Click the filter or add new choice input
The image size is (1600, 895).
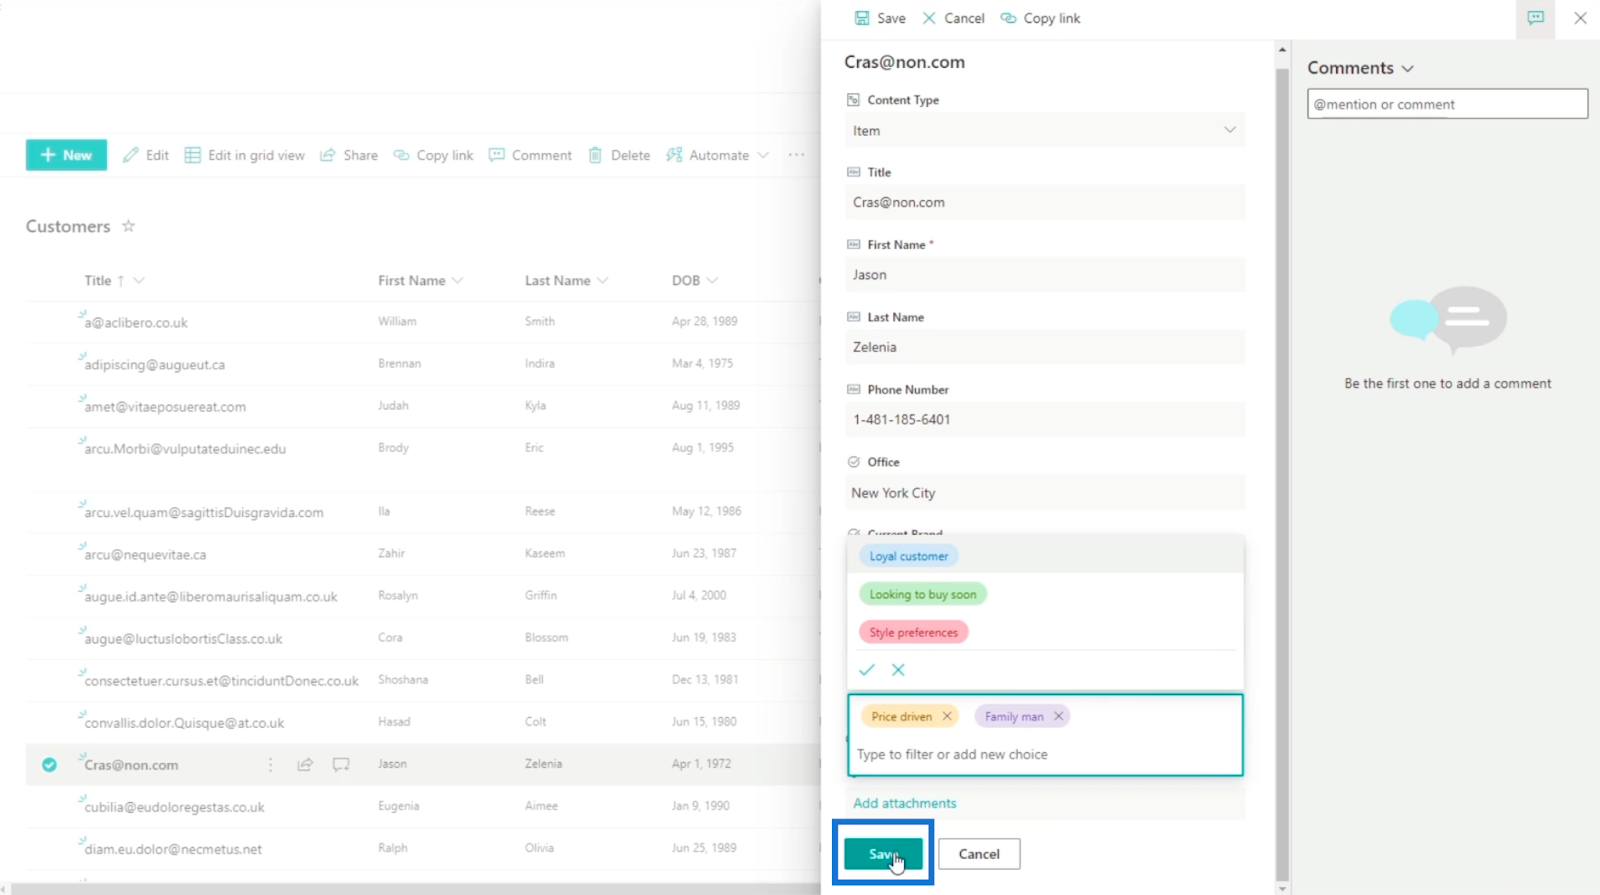(1045, 755)
